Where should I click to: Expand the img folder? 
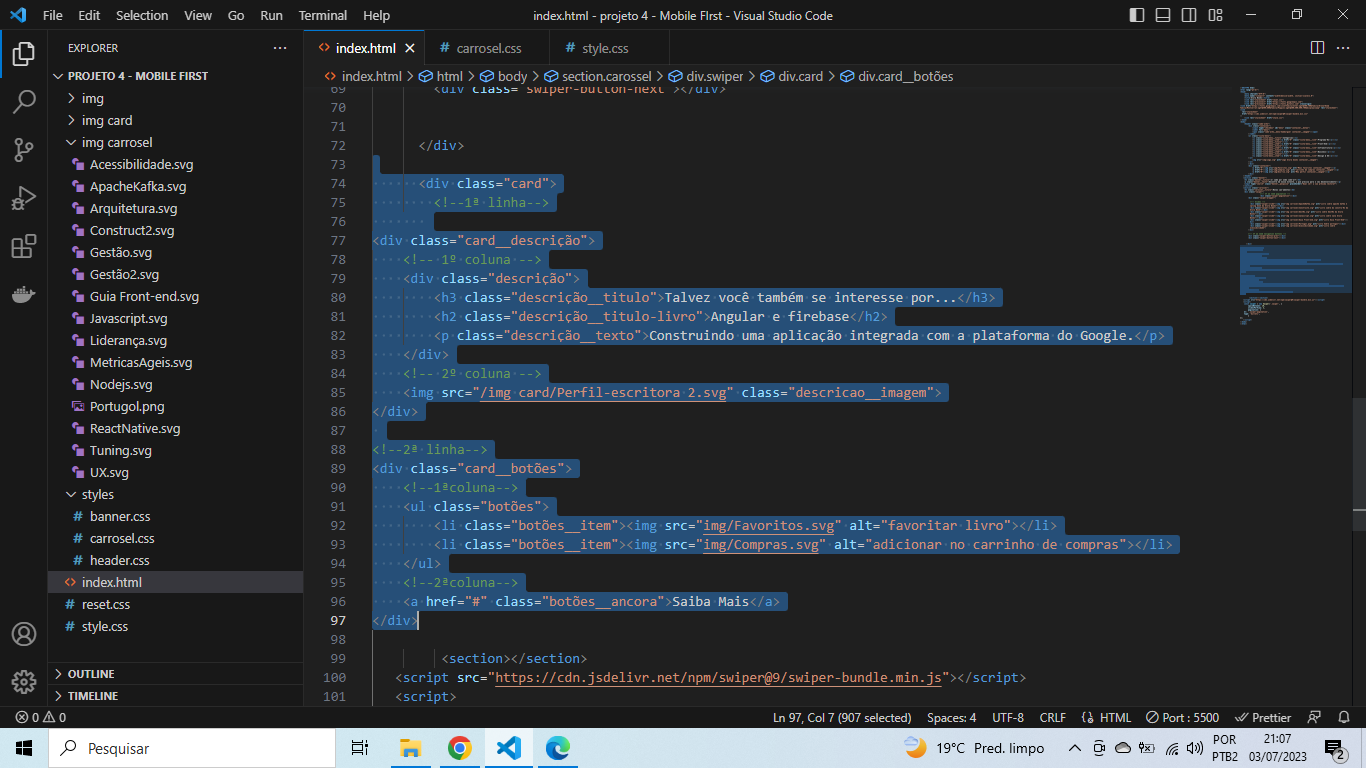tap(175, 98)
